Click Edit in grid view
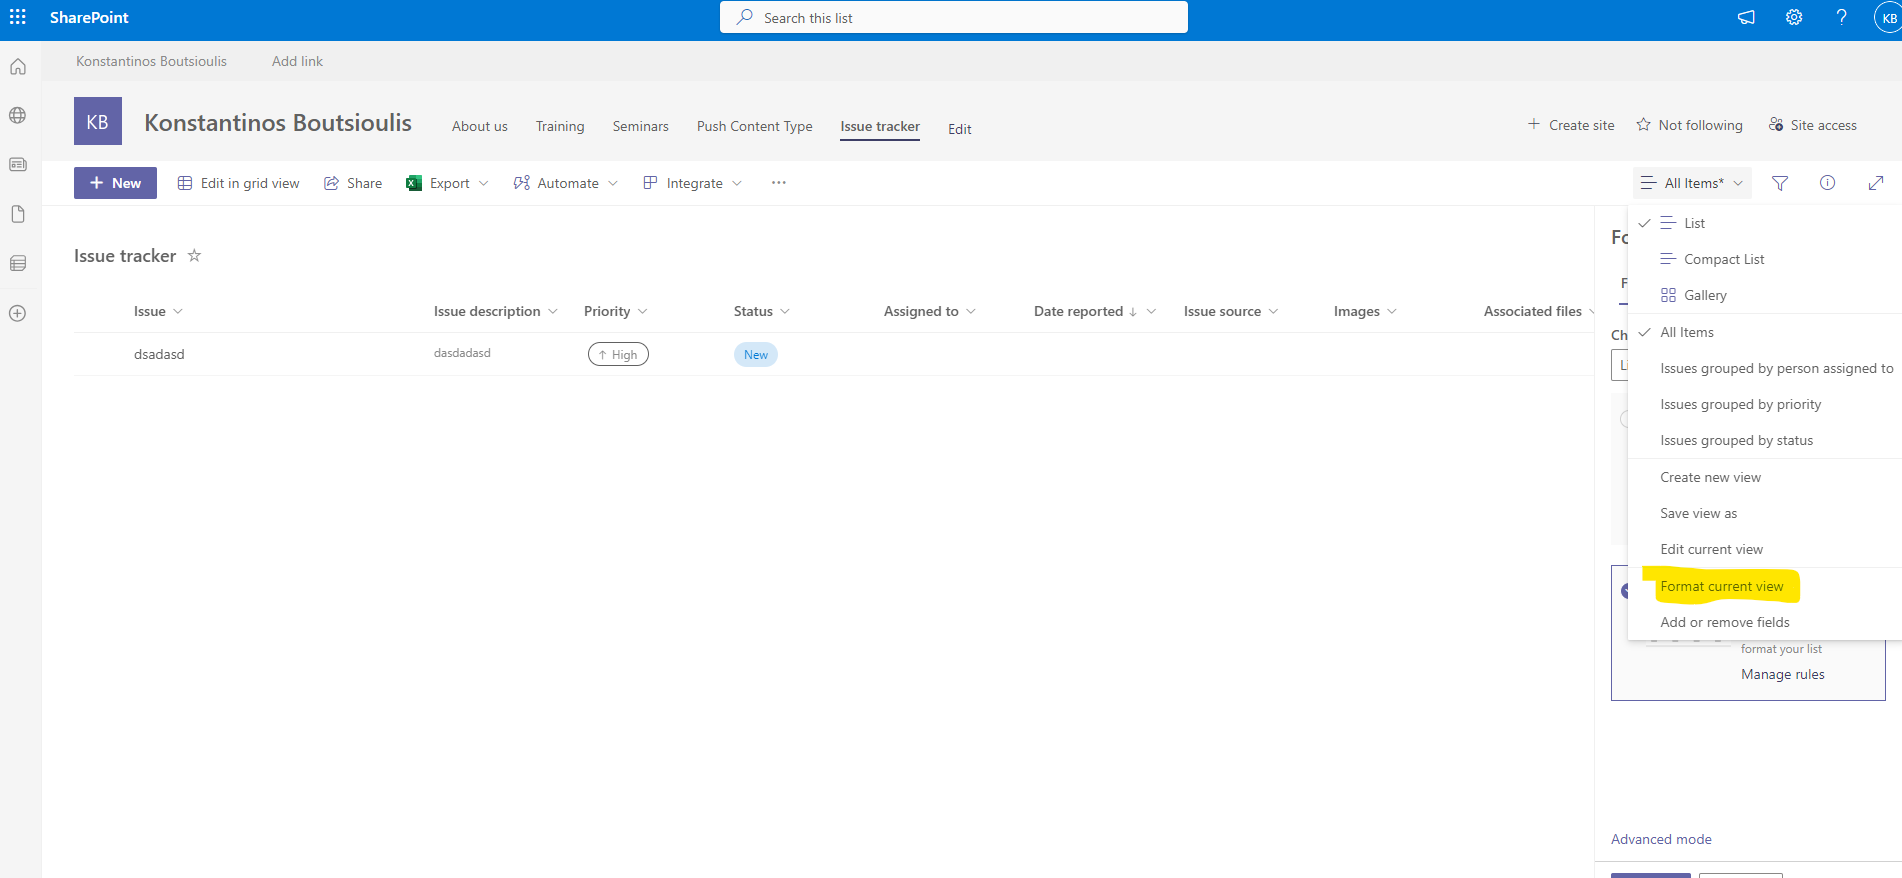Viewport: 1902px width, 878px height. [239, 183]
